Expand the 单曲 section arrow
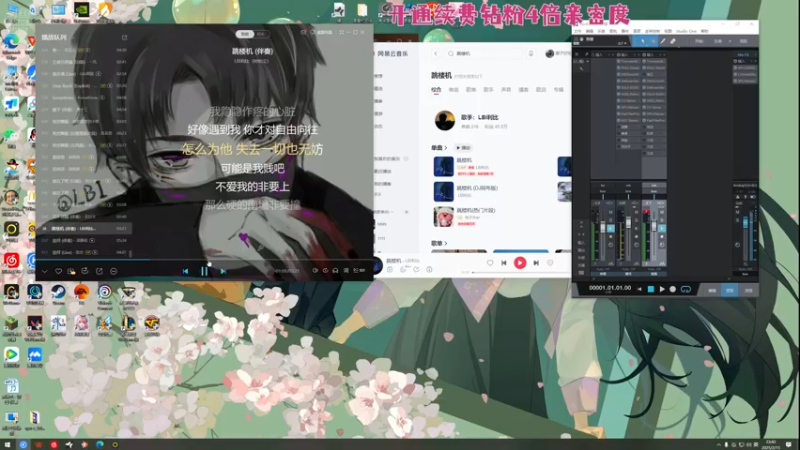The width and height of the screenshot is (800, 450). [446, 147]
